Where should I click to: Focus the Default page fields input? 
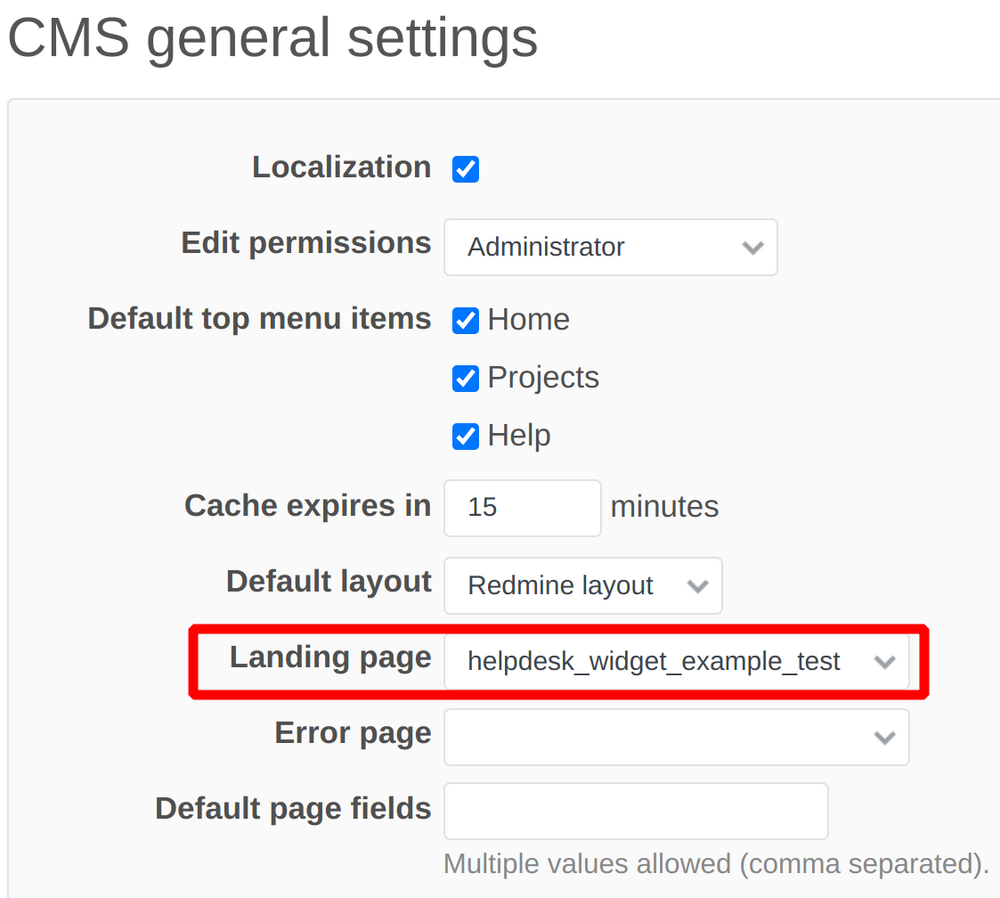point(635,810)
